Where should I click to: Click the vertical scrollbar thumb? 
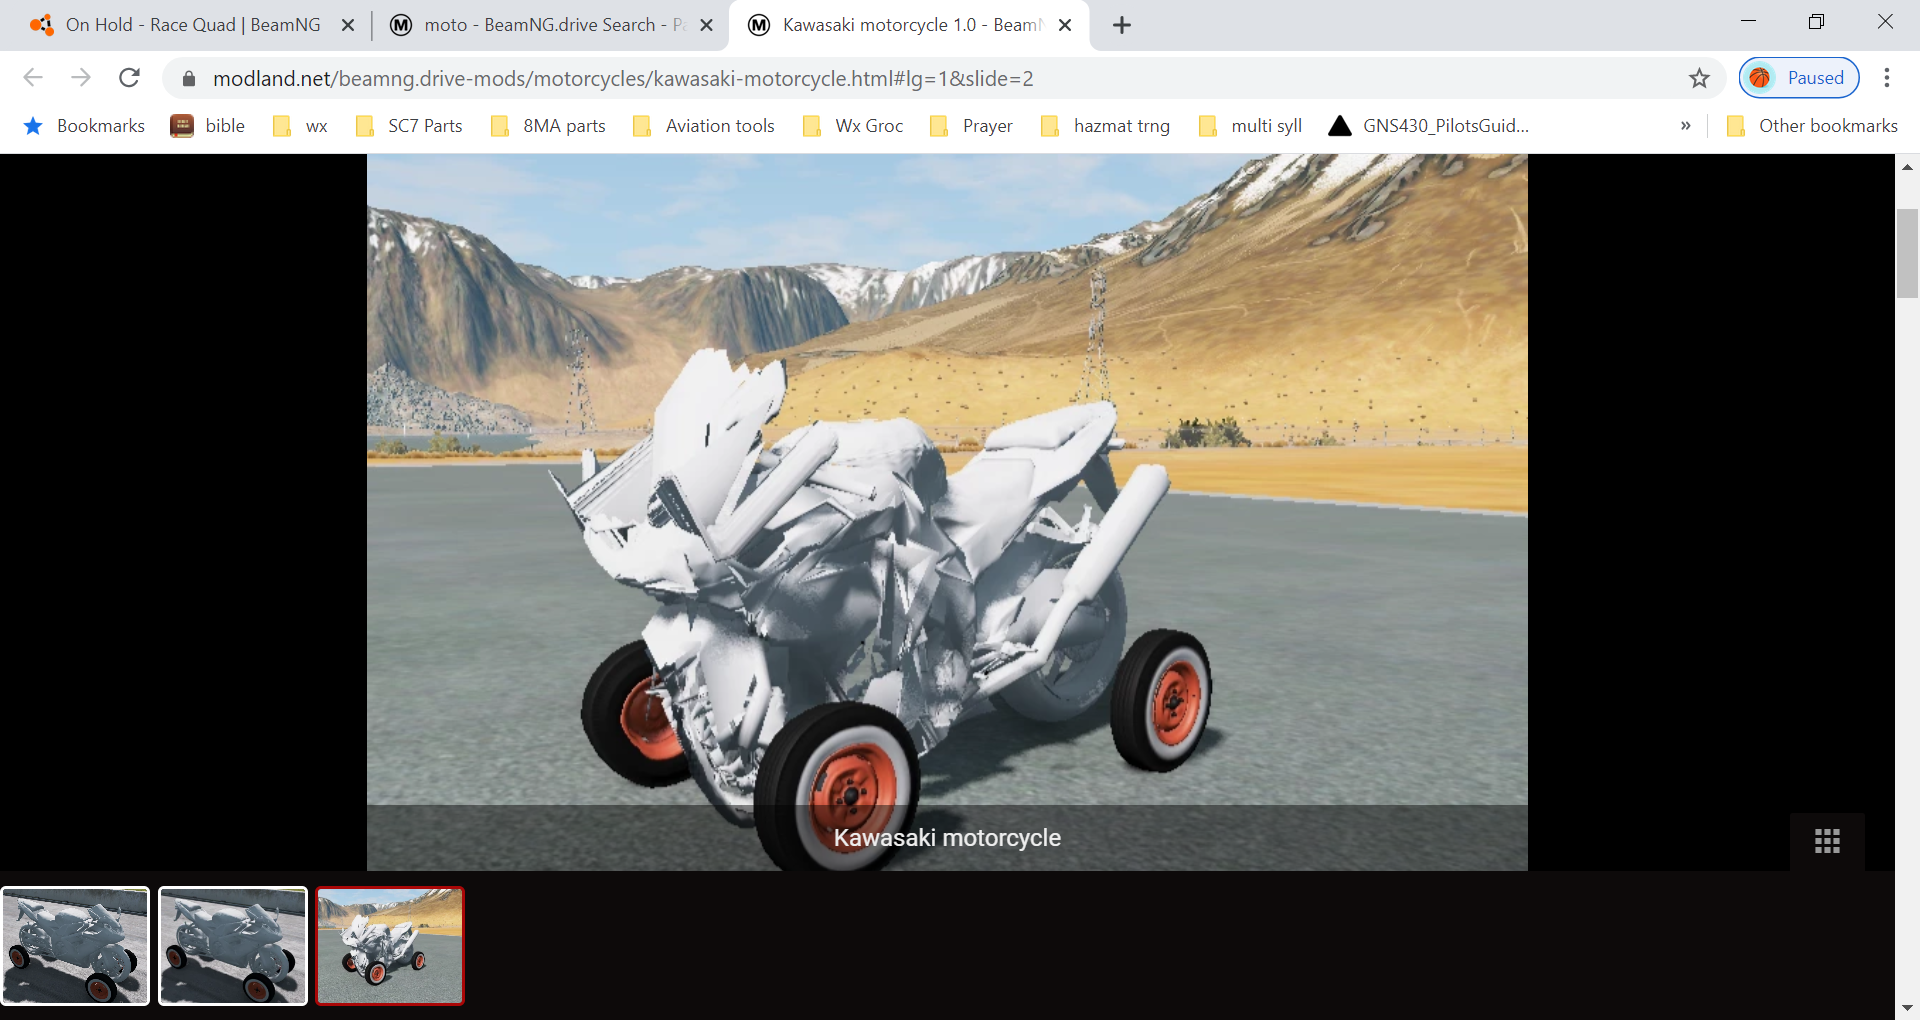(x=1907, y=253)
